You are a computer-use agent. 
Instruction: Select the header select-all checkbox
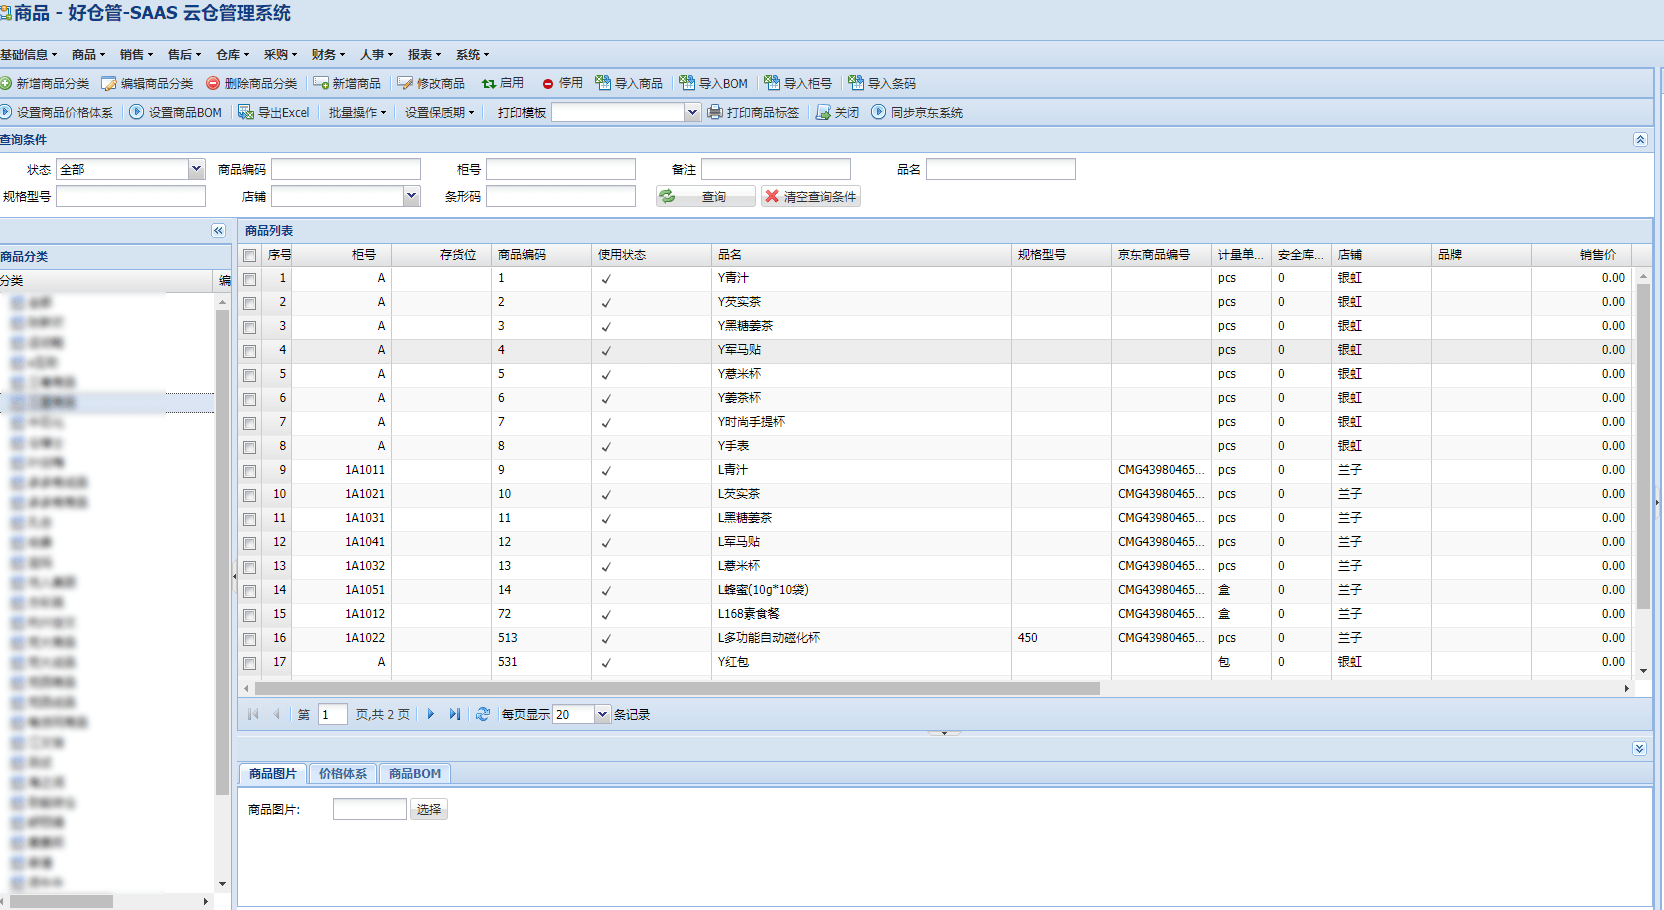coord(250,256)
